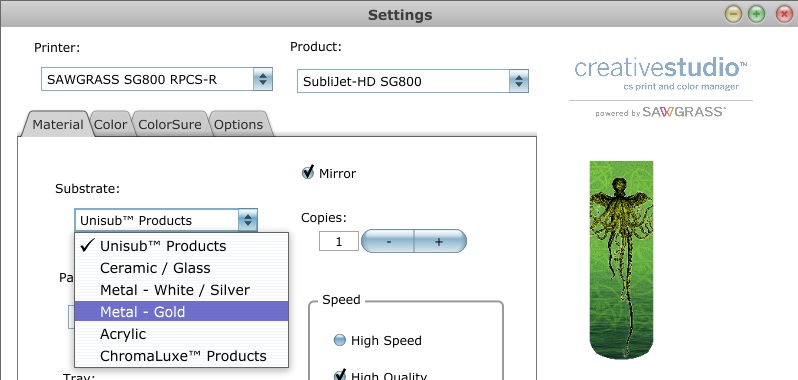This screenshot has width=798, height=380.
Task: Select Metal - Gold substrate
Action: point(182,312)
